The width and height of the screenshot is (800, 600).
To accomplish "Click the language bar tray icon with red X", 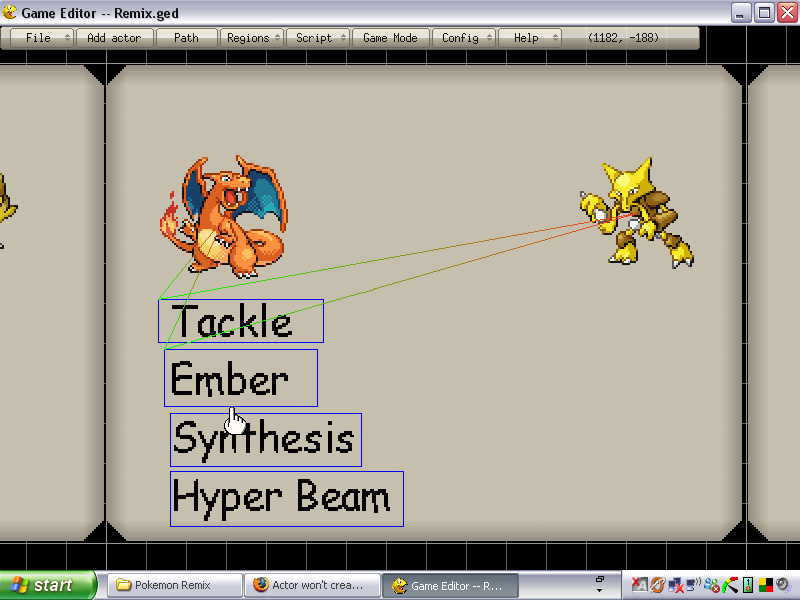I will point(639,585).
